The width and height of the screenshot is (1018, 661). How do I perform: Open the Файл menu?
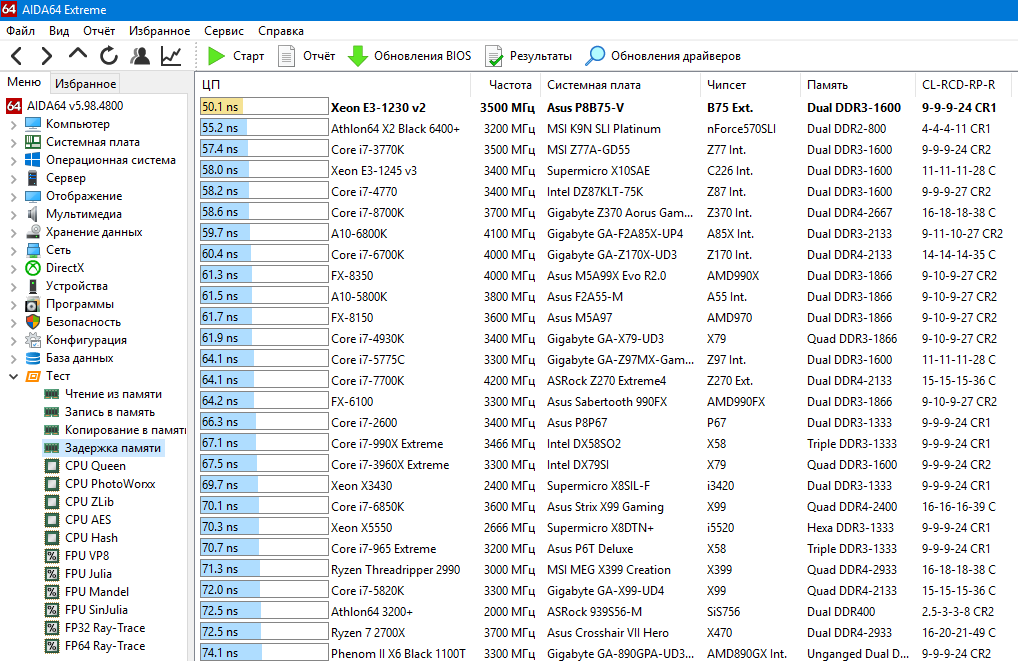pos(21,31)
